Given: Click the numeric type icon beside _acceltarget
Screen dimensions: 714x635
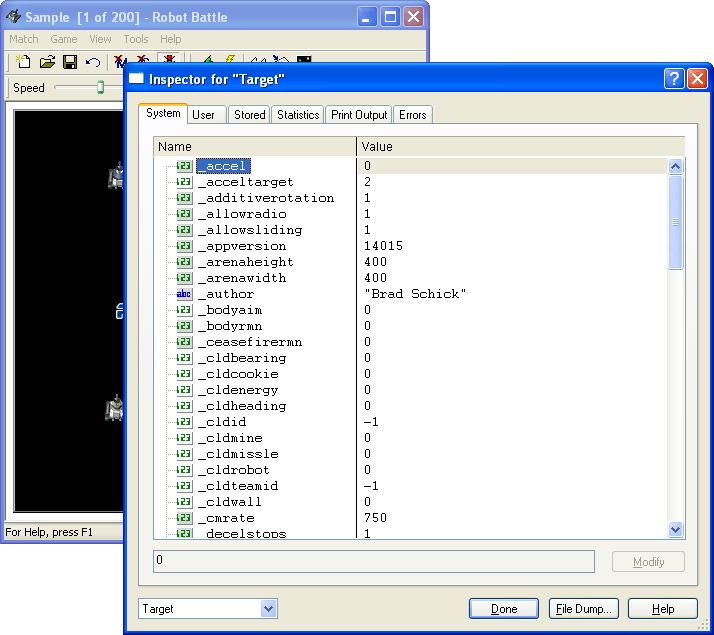Looking at the screenshot, I should 184,182.
